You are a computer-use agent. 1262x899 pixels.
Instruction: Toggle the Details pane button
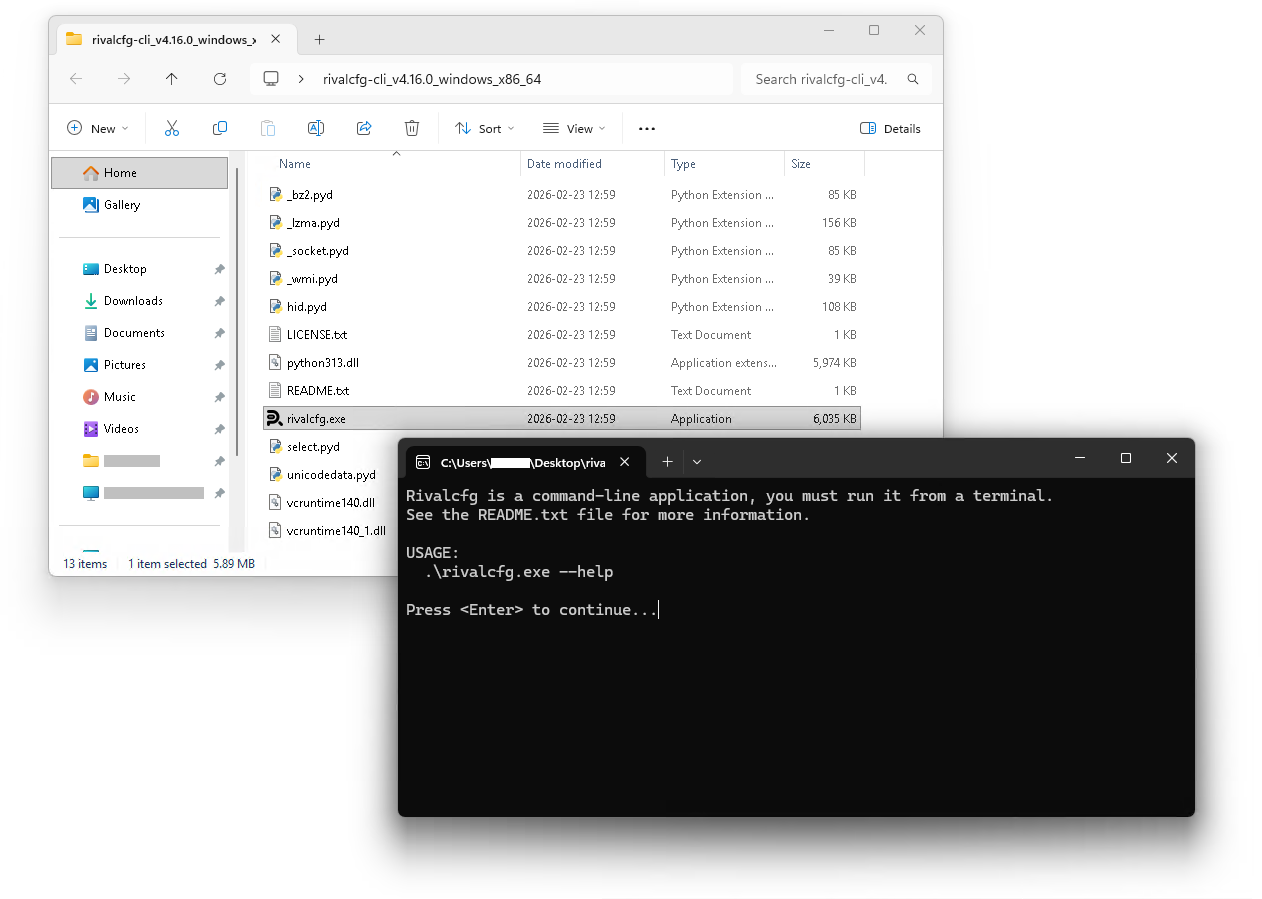890,128
